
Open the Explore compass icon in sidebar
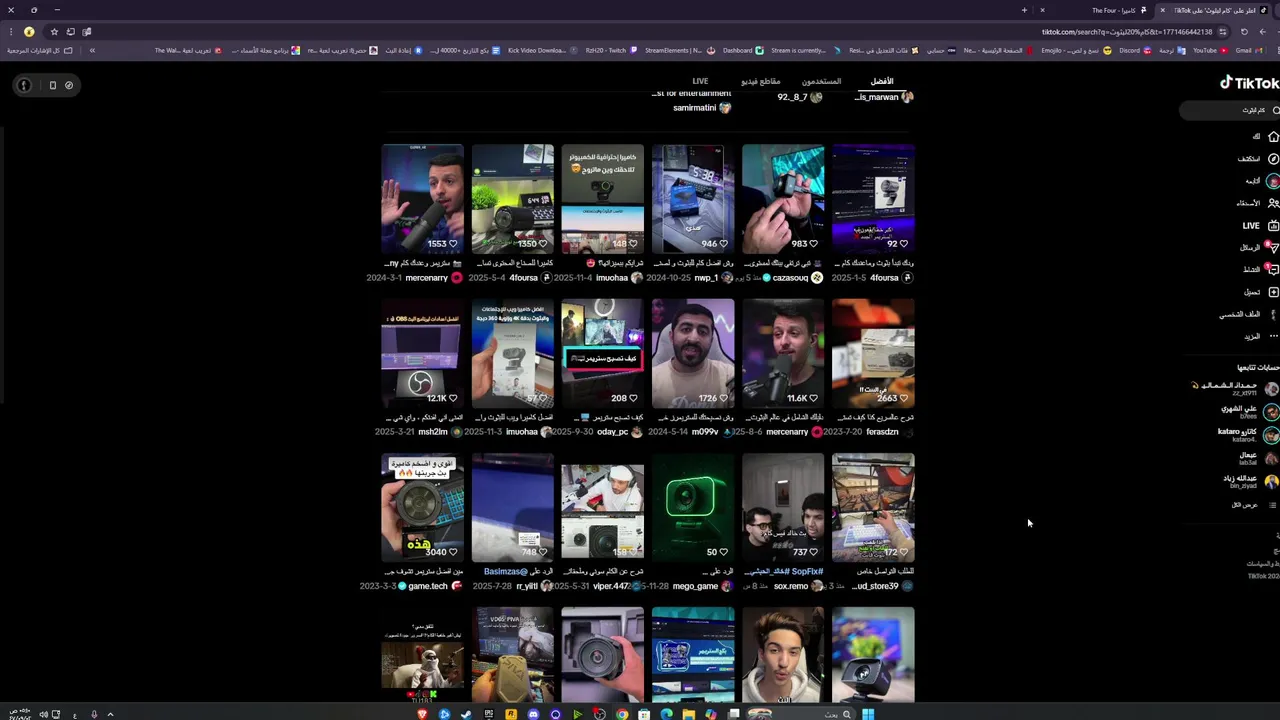click(x=1273, y=158)
